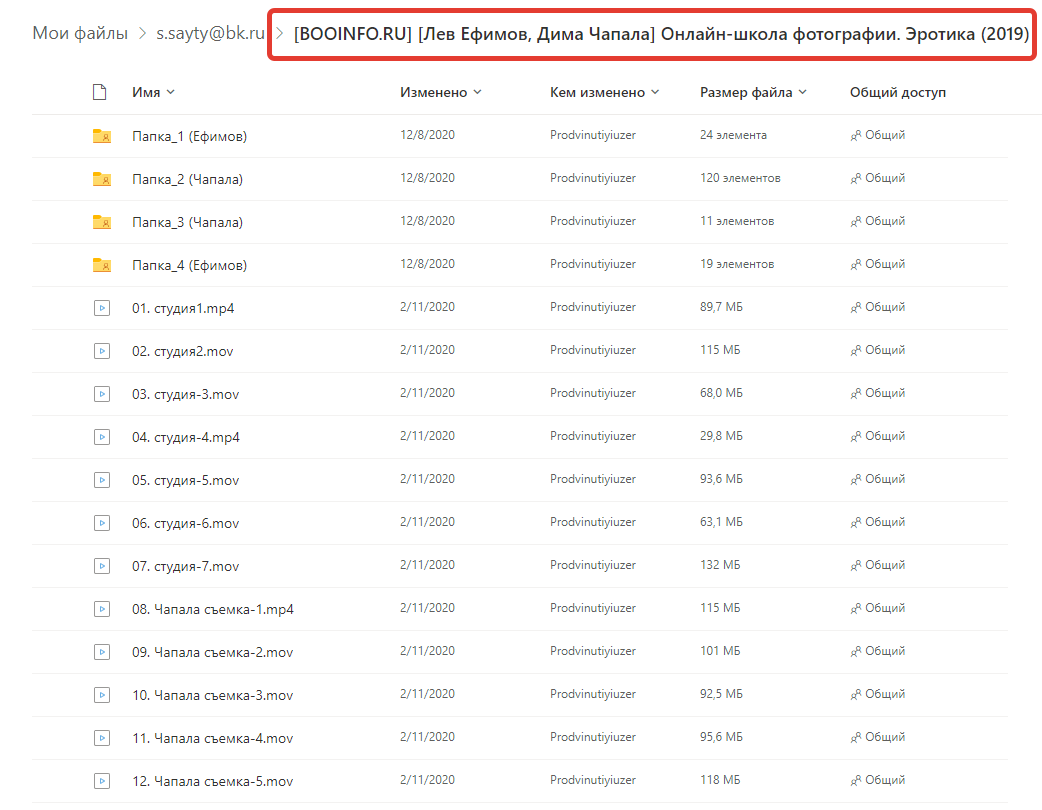Open file 10. Чапала съемка-3.mov
Viewport: 1042px width, 810px height.
[x=213, y=696]
